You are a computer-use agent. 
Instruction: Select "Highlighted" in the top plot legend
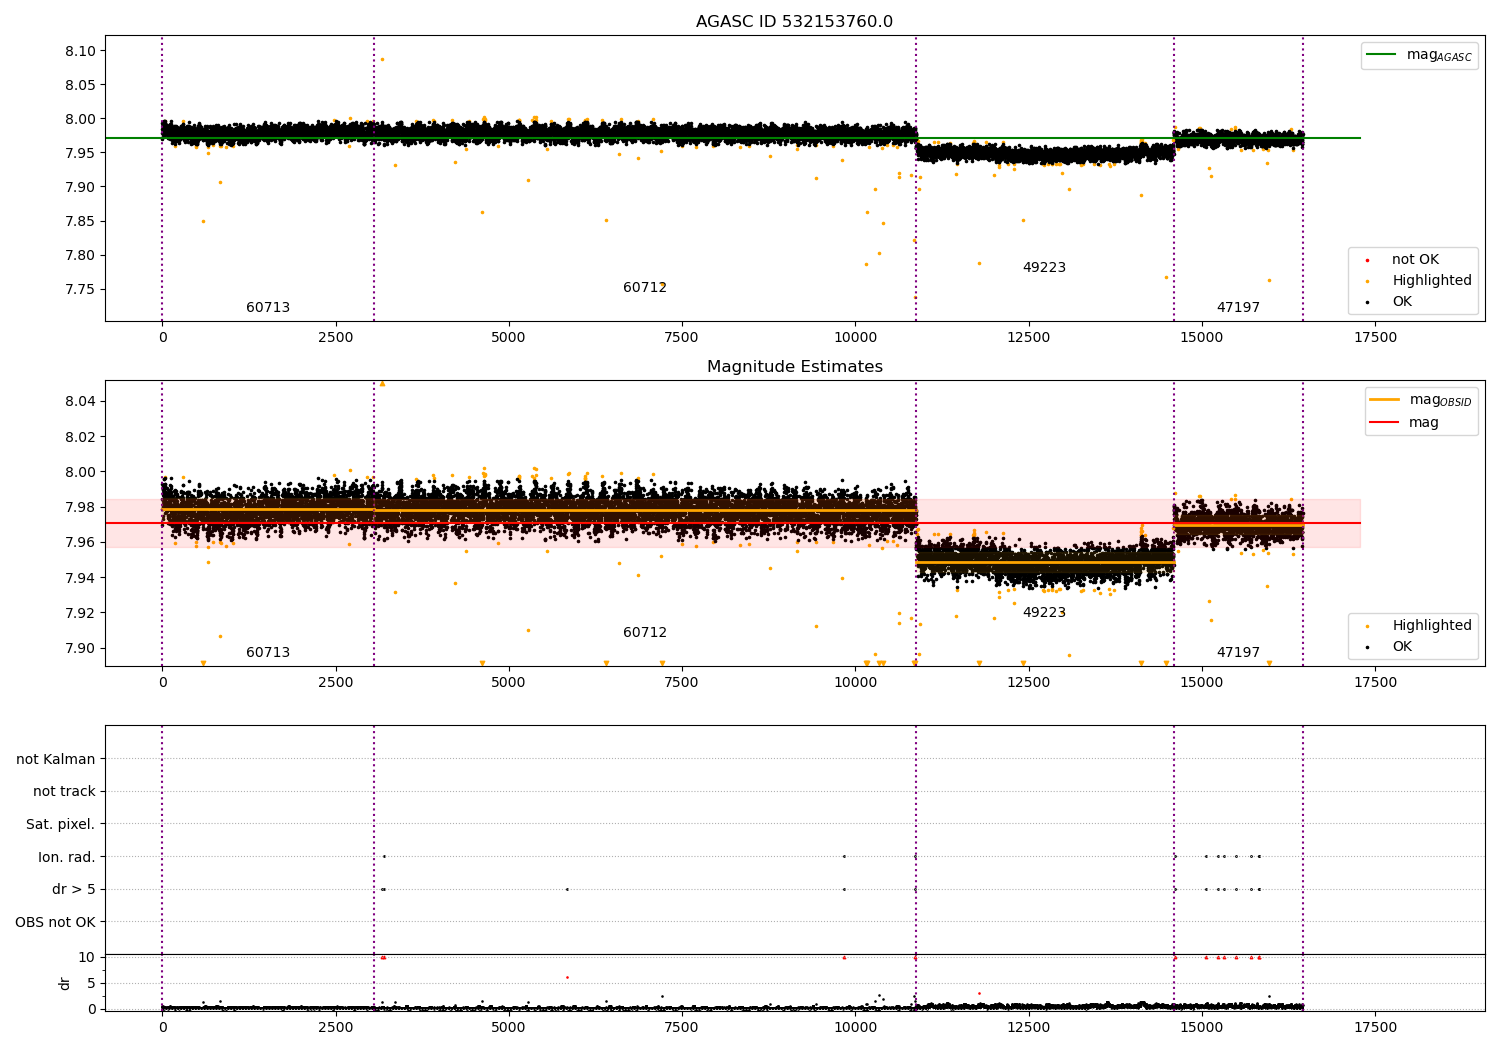point(1432,281)
